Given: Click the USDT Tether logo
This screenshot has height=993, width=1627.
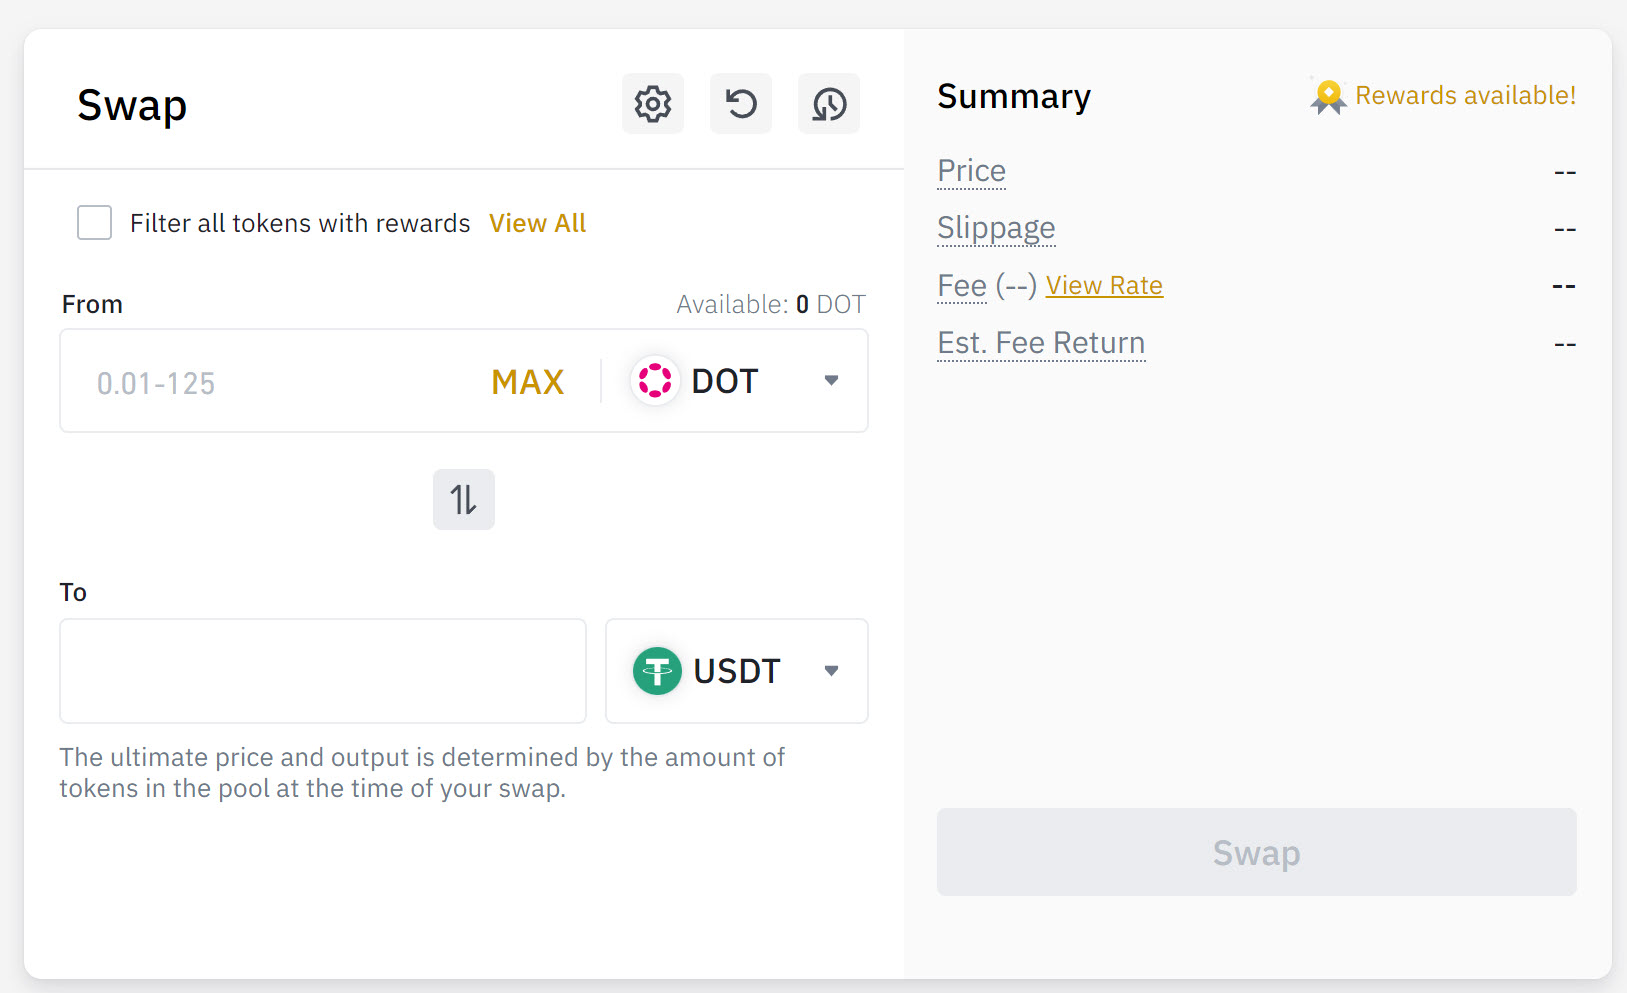Looking at the screenshot, I should point(657,671).
